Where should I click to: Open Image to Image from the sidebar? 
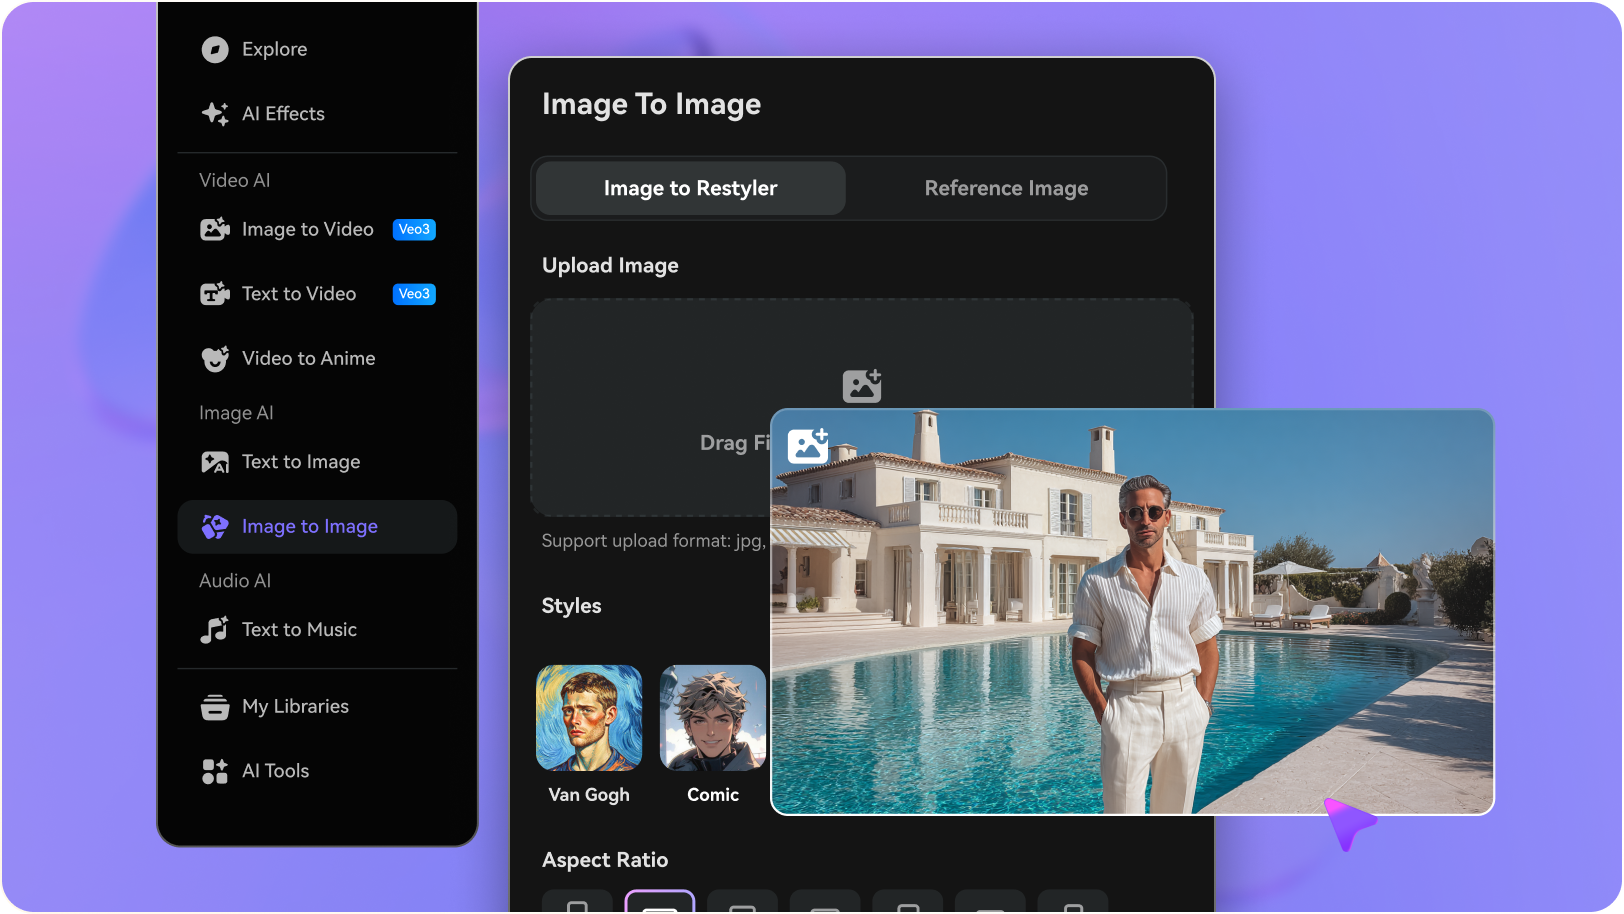[309, 526]
